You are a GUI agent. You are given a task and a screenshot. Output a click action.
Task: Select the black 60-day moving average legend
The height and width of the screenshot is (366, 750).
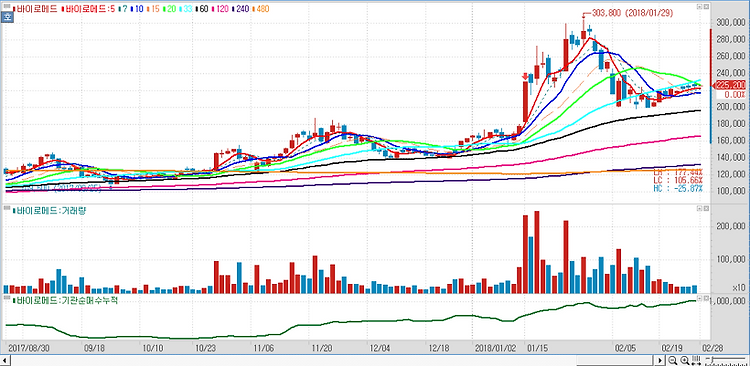point(202,9)
